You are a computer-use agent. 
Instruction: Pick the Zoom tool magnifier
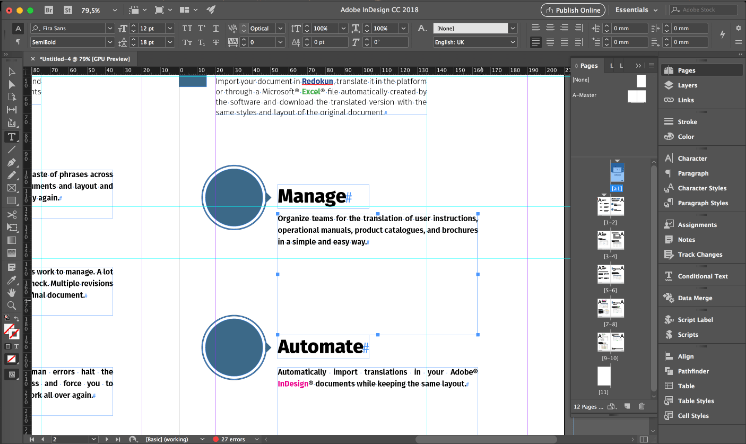point(12,305)
